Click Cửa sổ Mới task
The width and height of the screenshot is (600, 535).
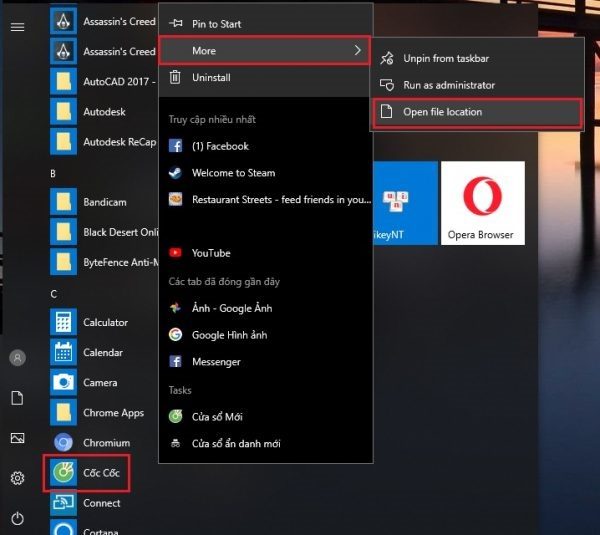pos(266,416)
